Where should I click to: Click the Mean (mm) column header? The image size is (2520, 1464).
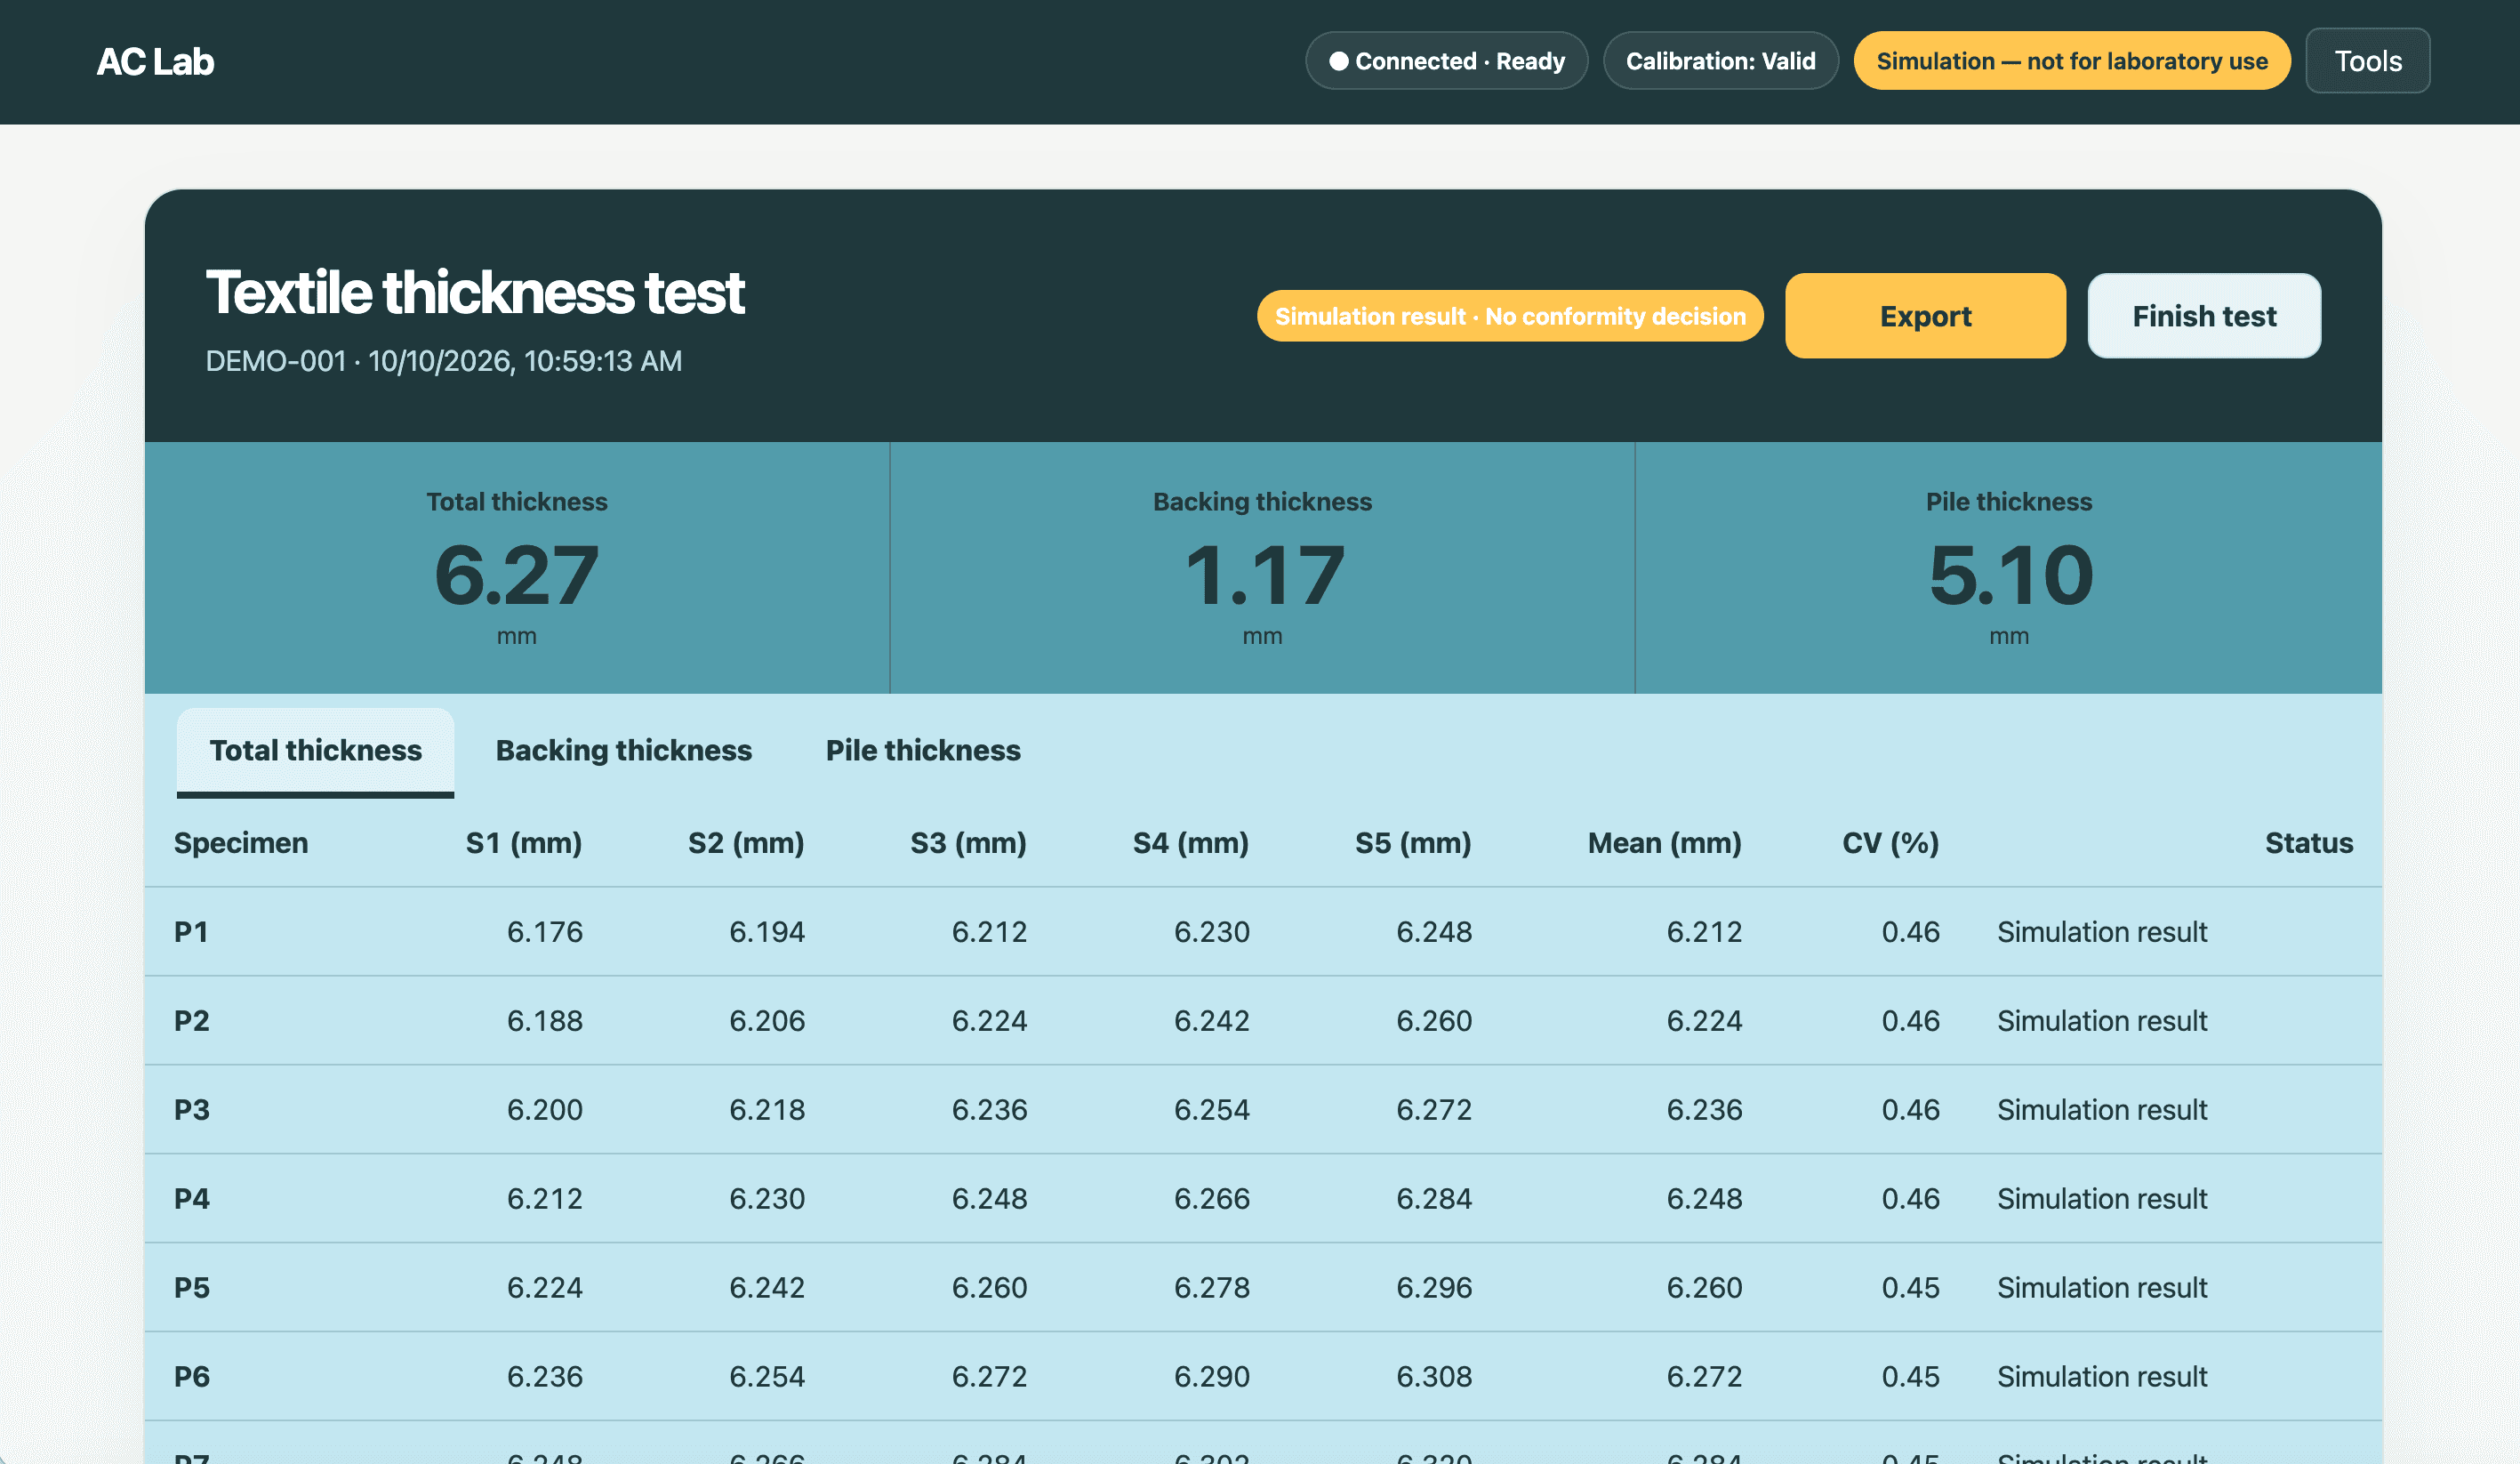pos(1665,843)
